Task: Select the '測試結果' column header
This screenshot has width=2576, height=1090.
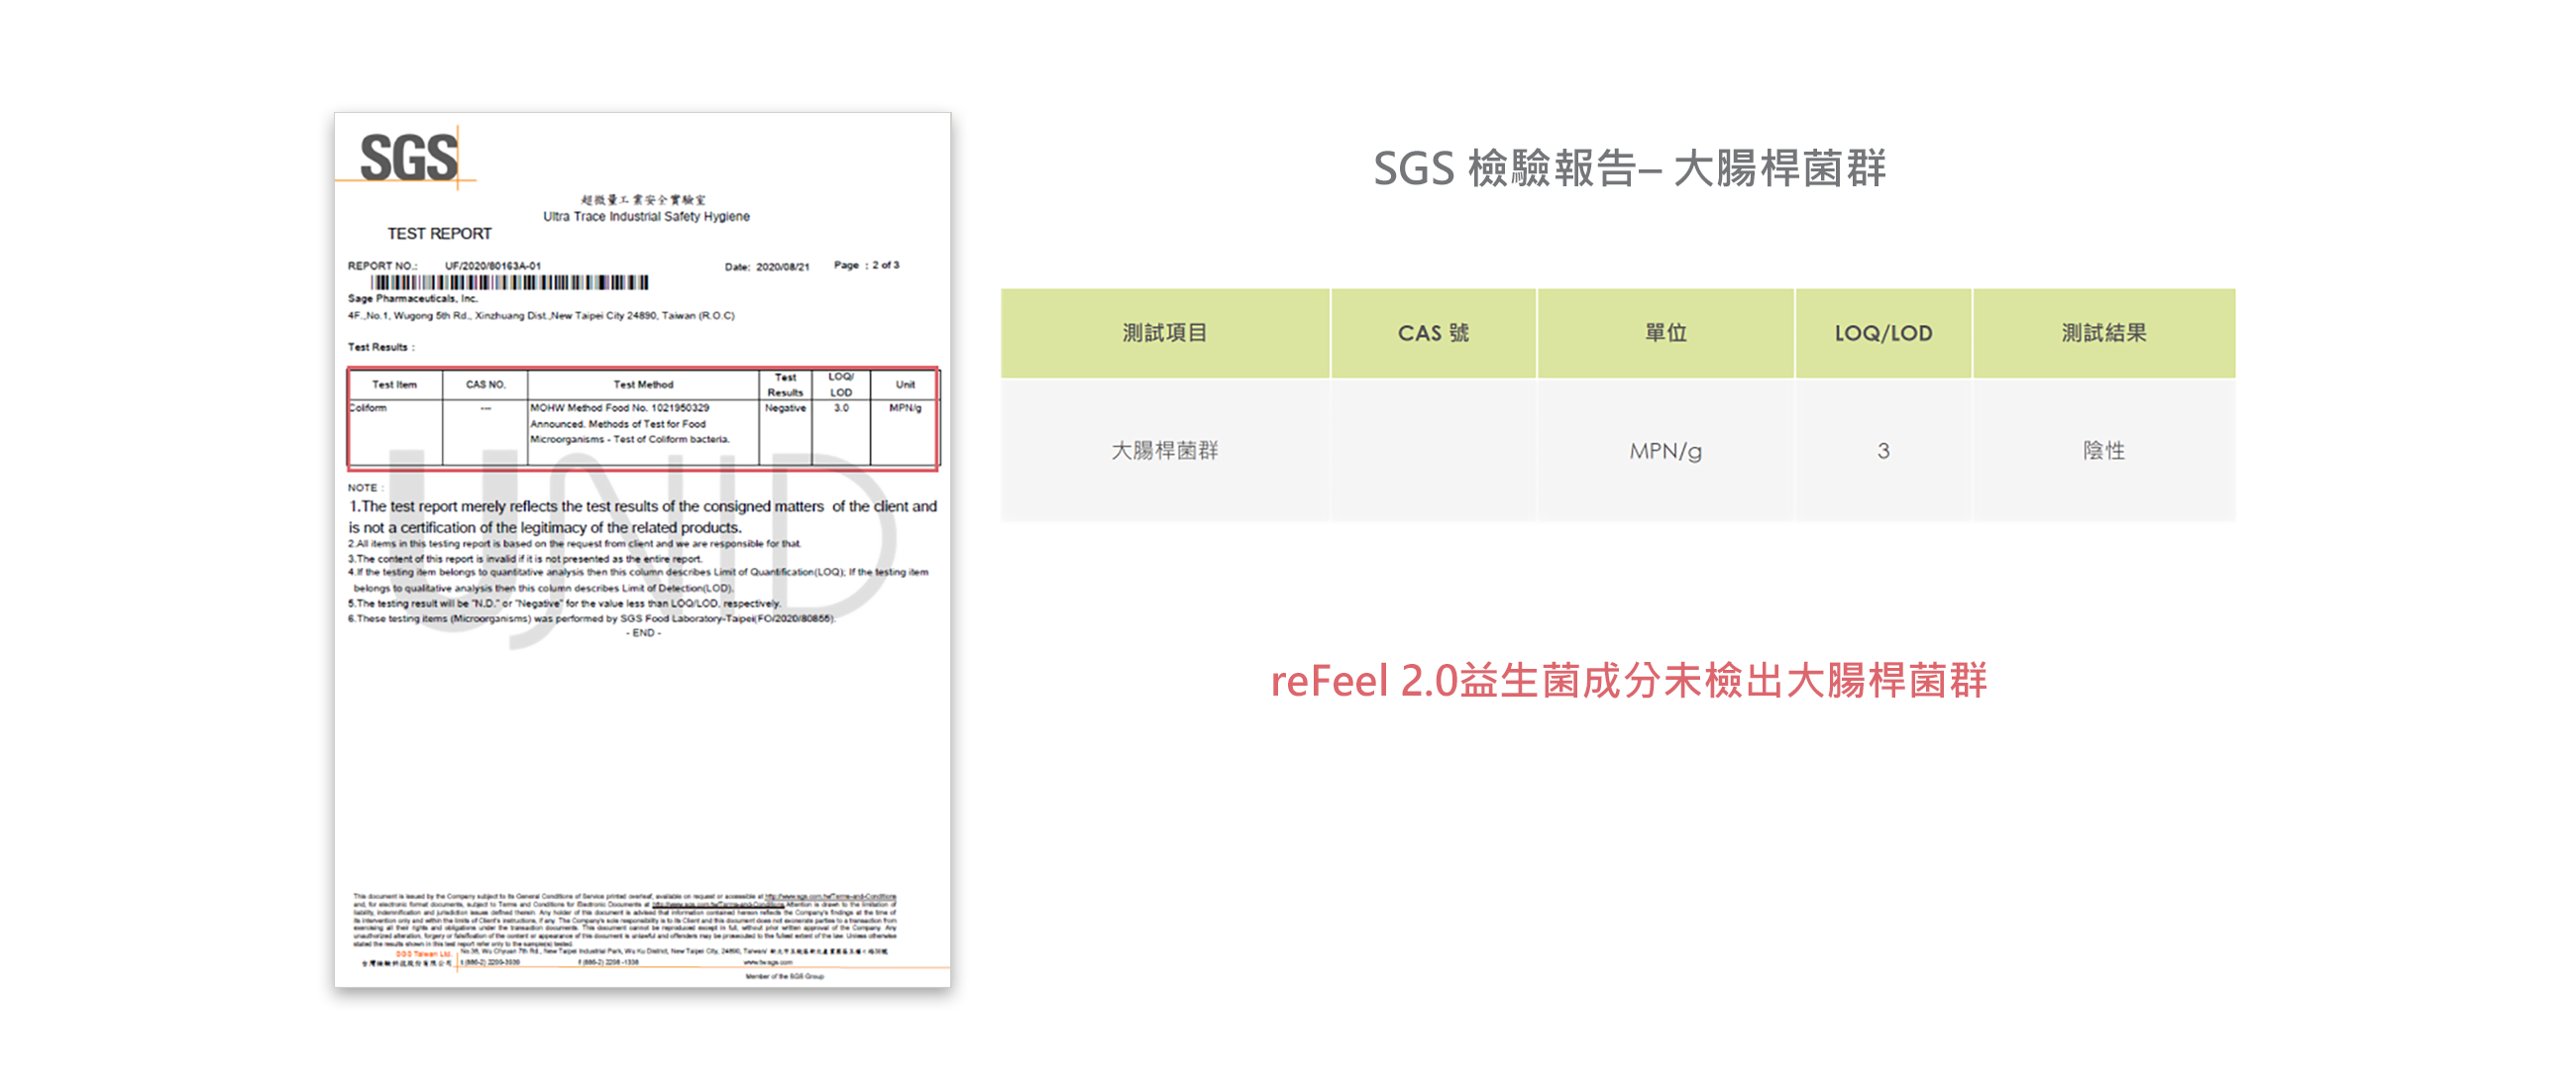Action: tap(2104, 333)
